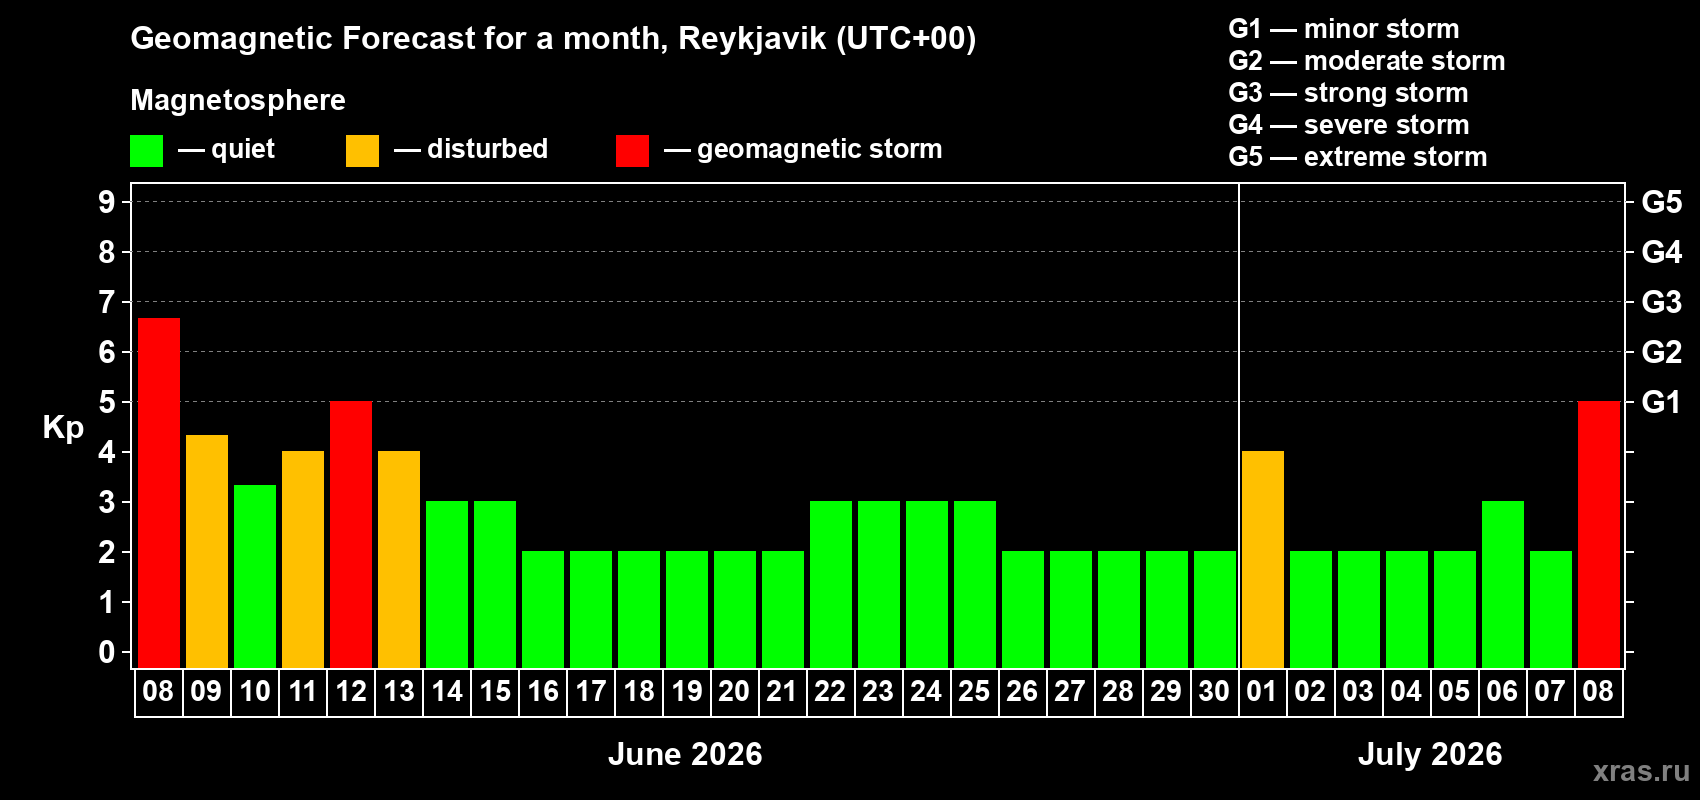Image resolution: width=1700 pixels, height=800 pixels.
Task: Click the green bar for June 30
Action: 1215,609
